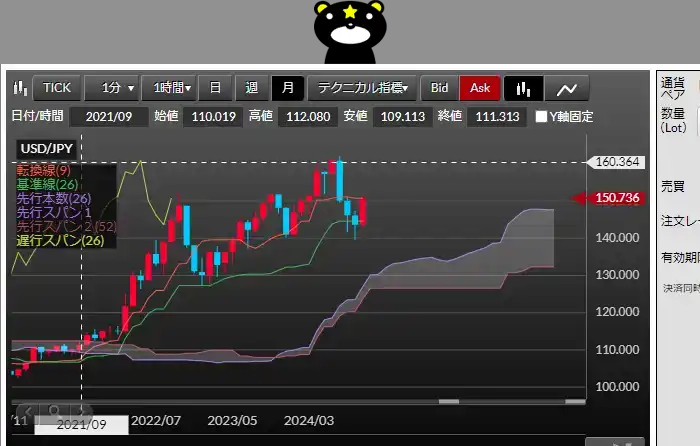Click the 110.000 price axis label

617,350
